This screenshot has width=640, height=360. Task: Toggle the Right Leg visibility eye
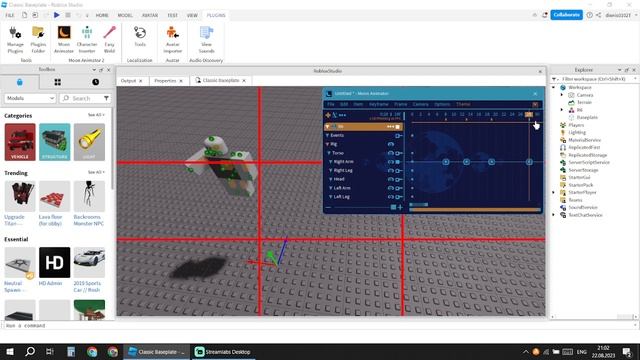pos(391,171)
